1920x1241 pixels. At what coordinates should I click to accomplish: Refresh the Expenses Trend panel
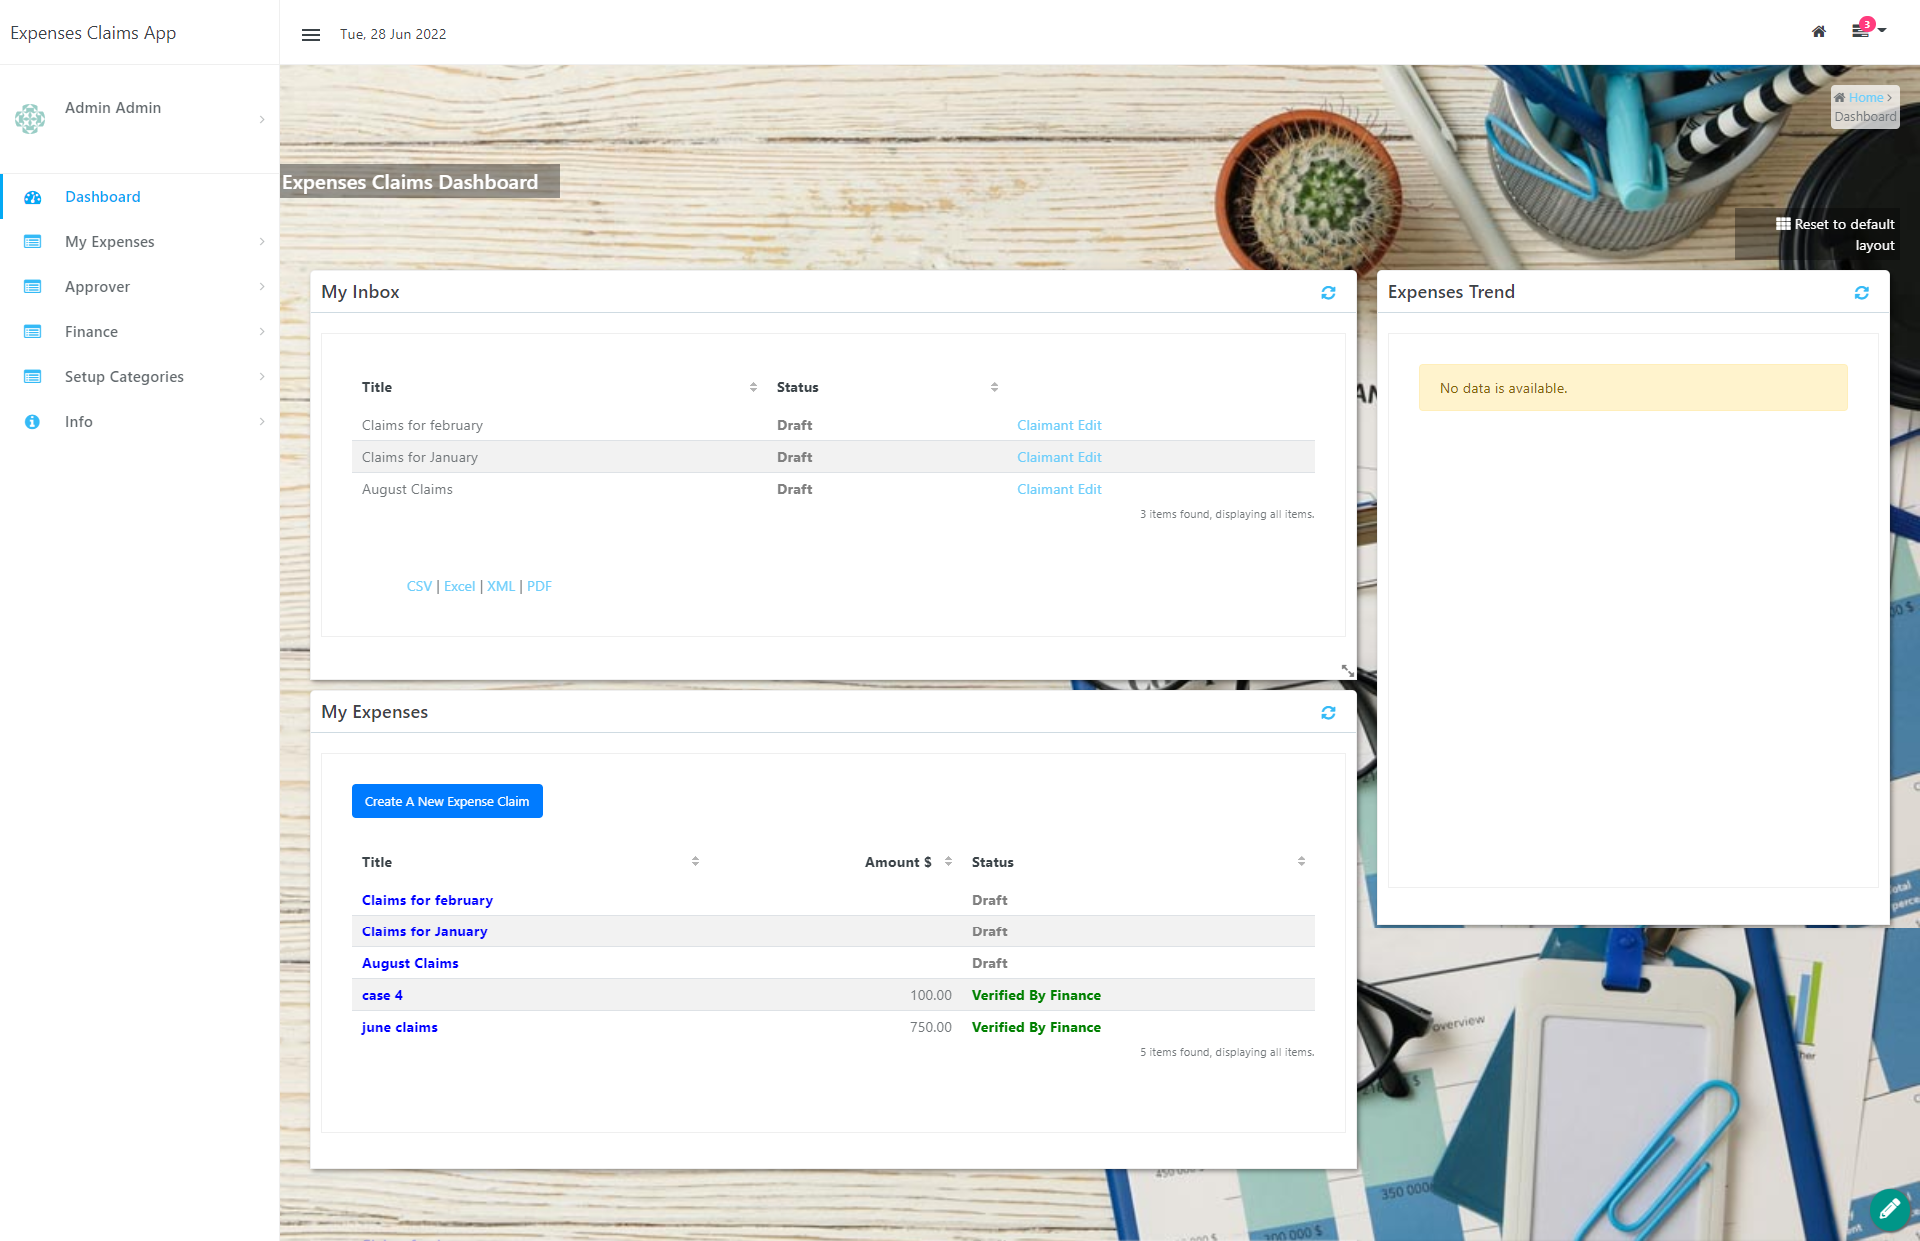1861,293
